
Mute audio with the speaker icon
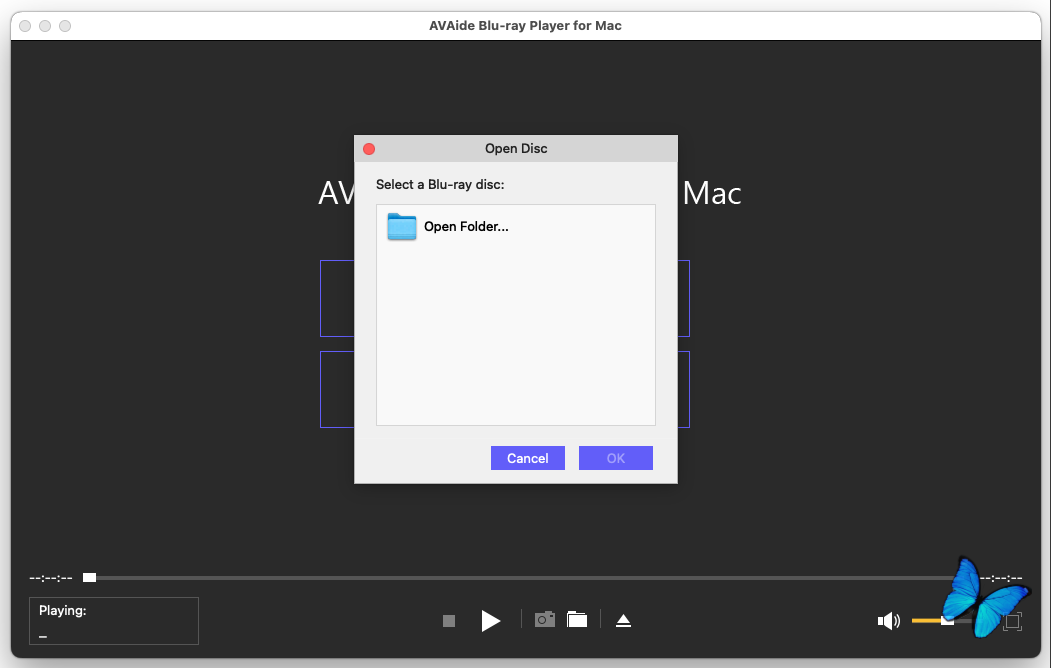click(x=887, y=621)
